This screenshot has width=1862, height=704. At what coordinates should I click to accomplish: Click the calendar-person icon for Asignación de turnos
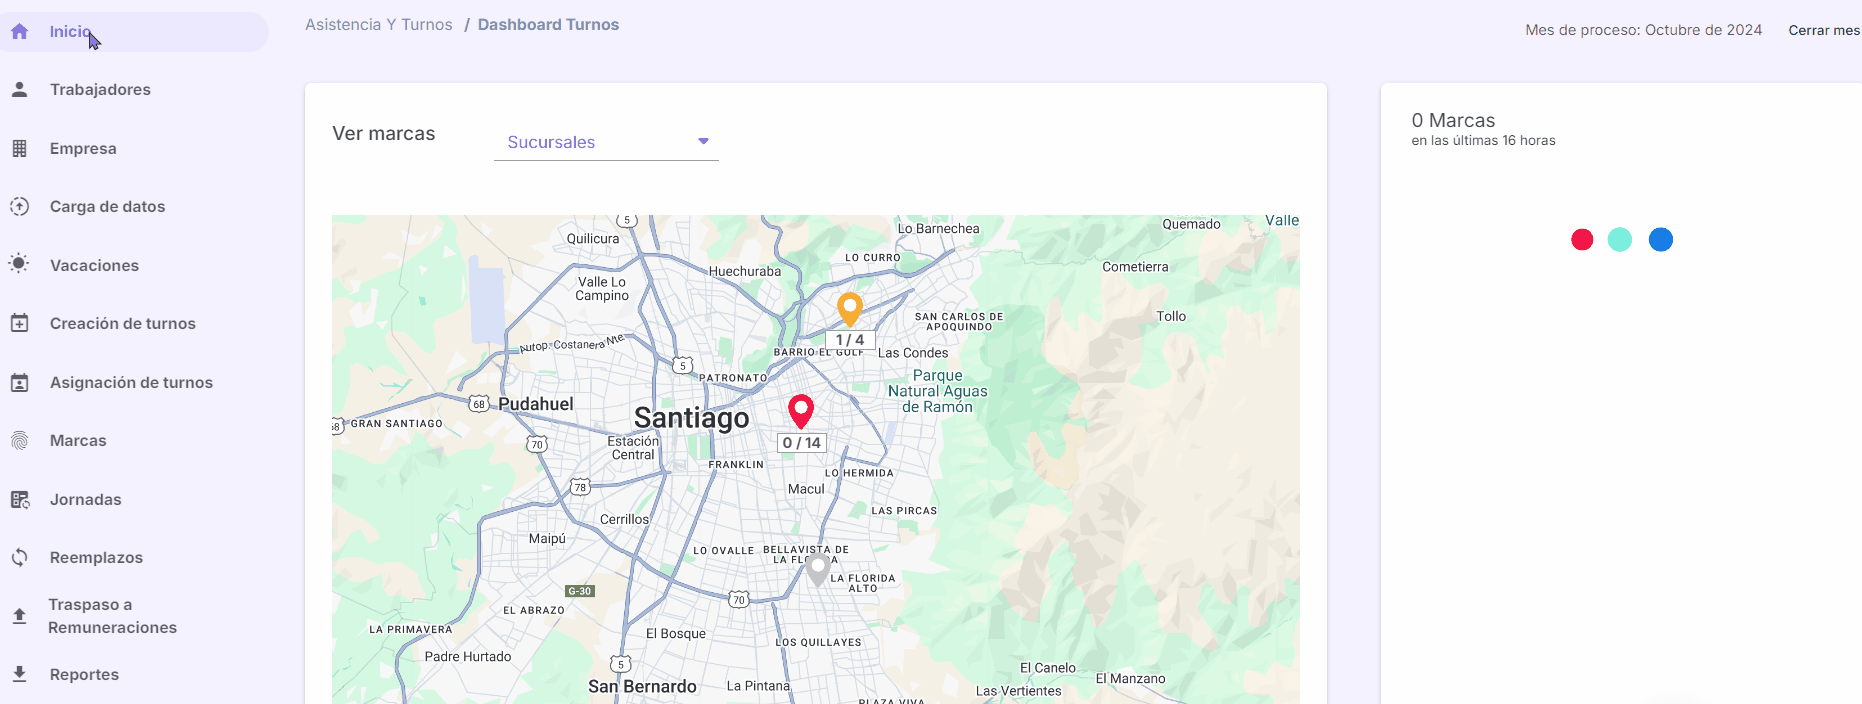pyautogui.click(x=19, y=382)
